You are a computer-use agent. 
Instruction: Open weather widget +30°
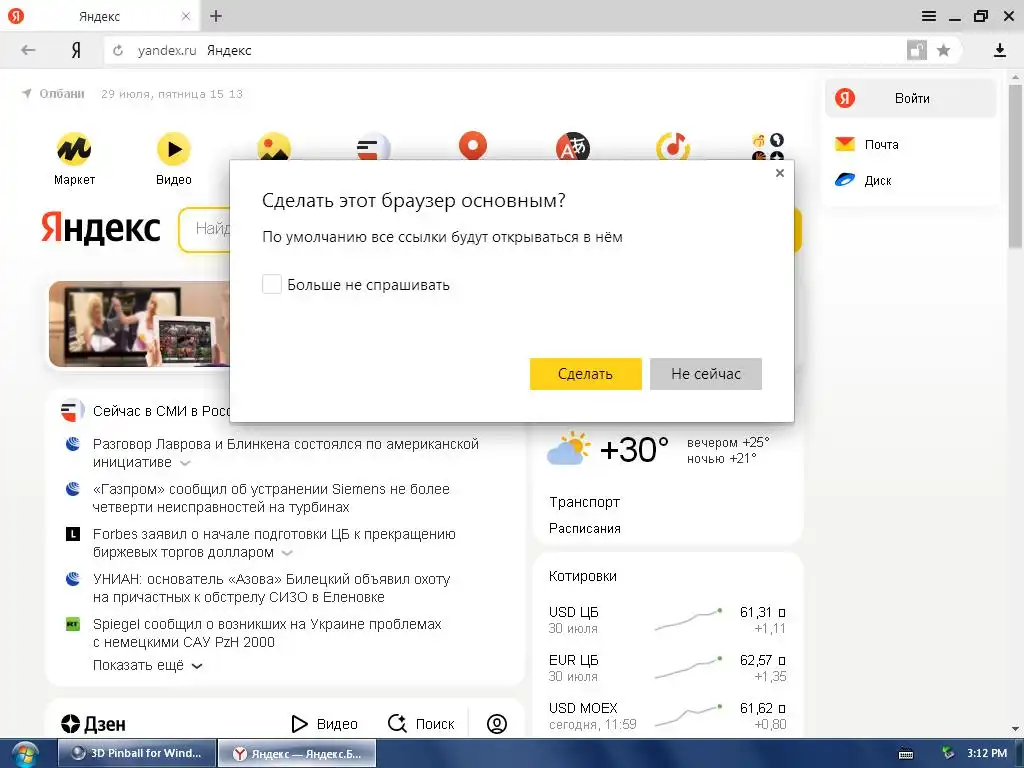click(607, 450)
